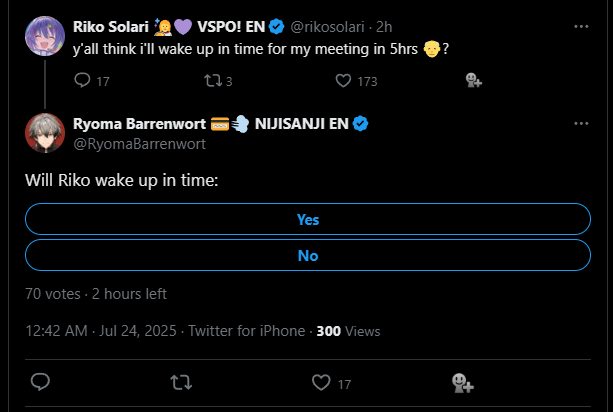
Task: Click Ryoma Barrenwort's display name
Action: point(139,124)
